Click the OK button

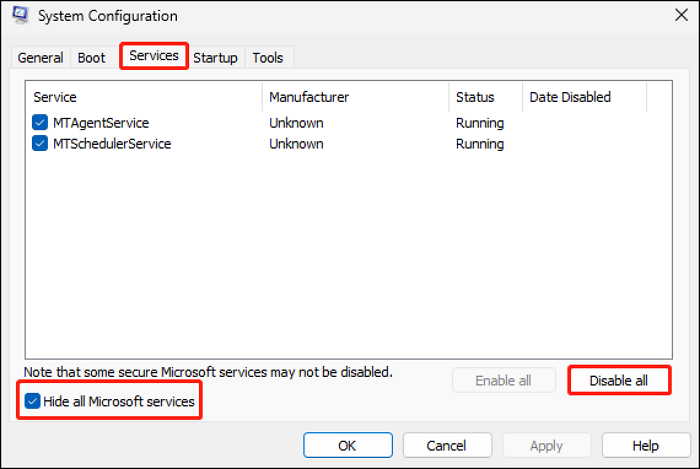tap(347, 445)
